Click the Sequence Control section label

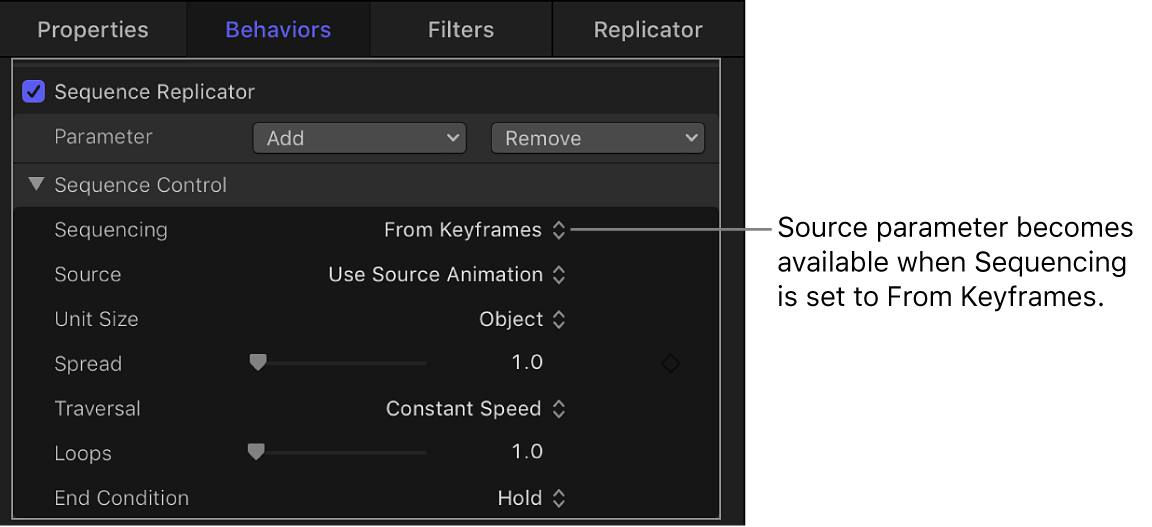point(140,185)
